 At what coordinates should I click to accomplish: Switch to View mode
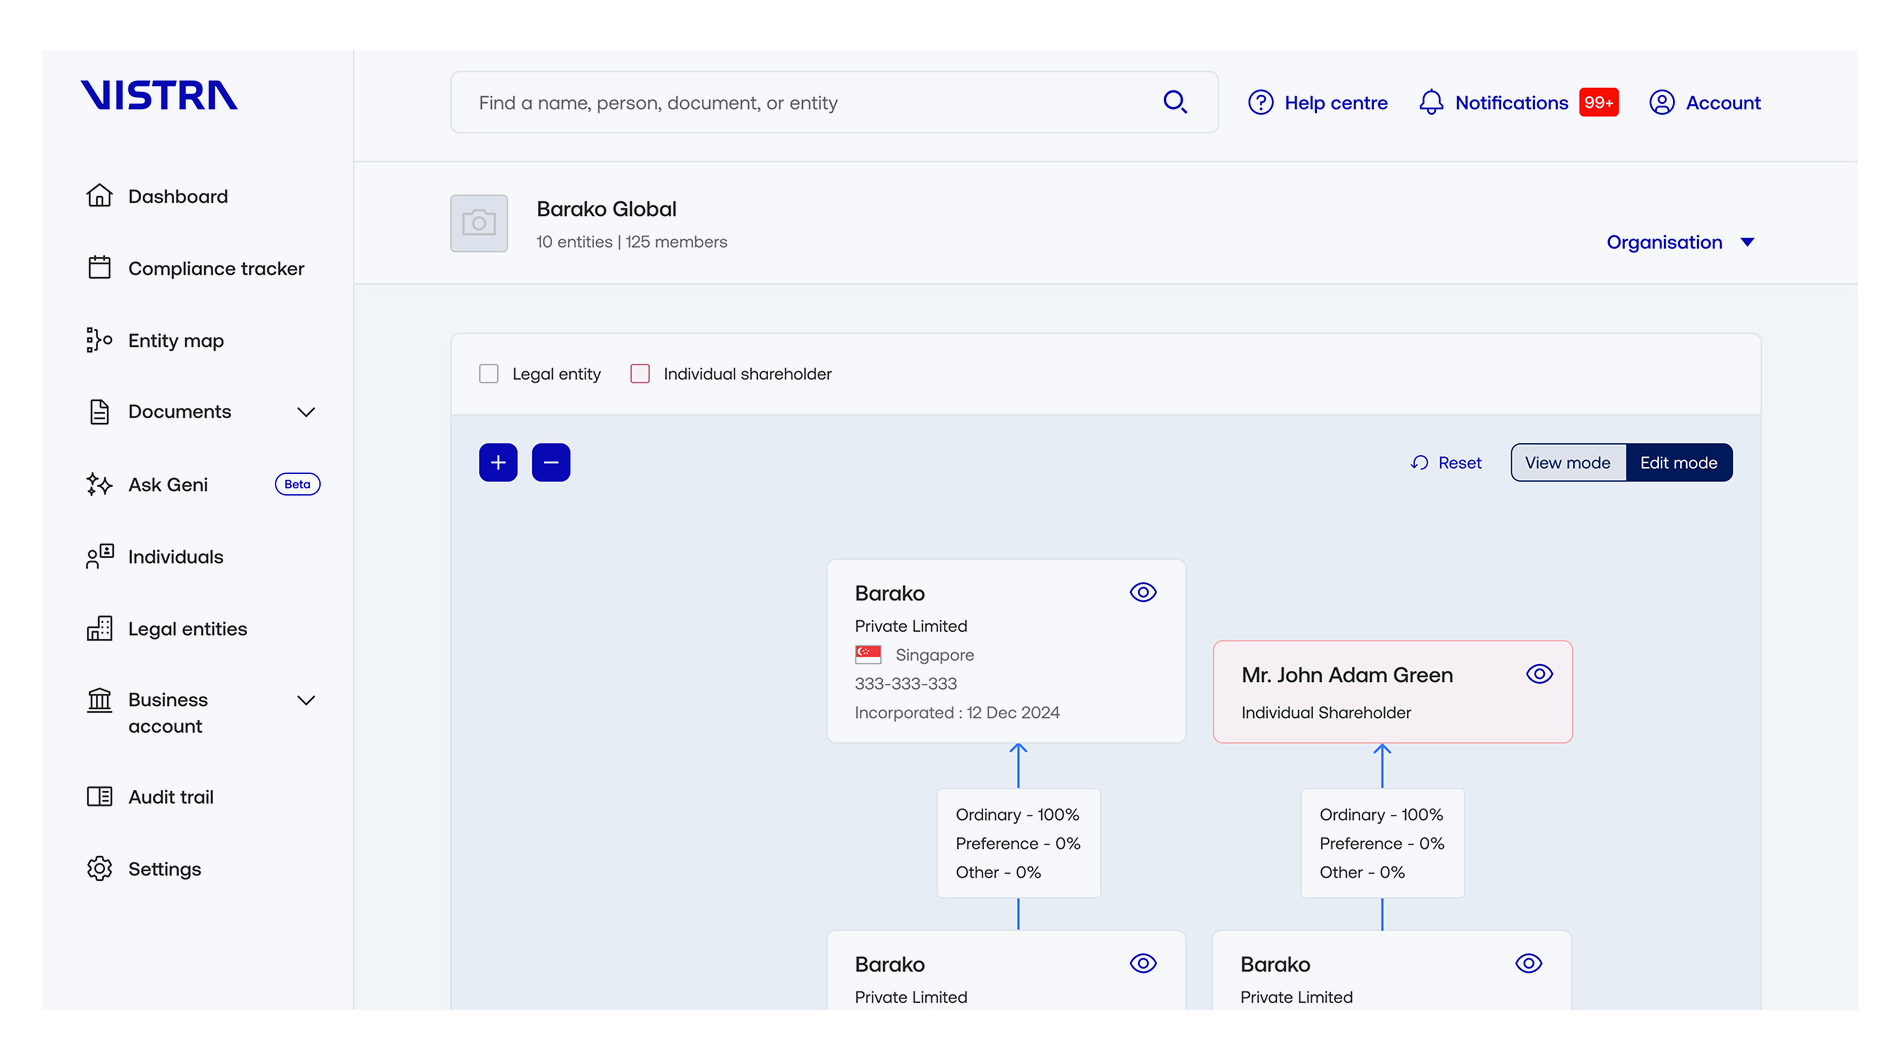click(x=1568, y=463)
